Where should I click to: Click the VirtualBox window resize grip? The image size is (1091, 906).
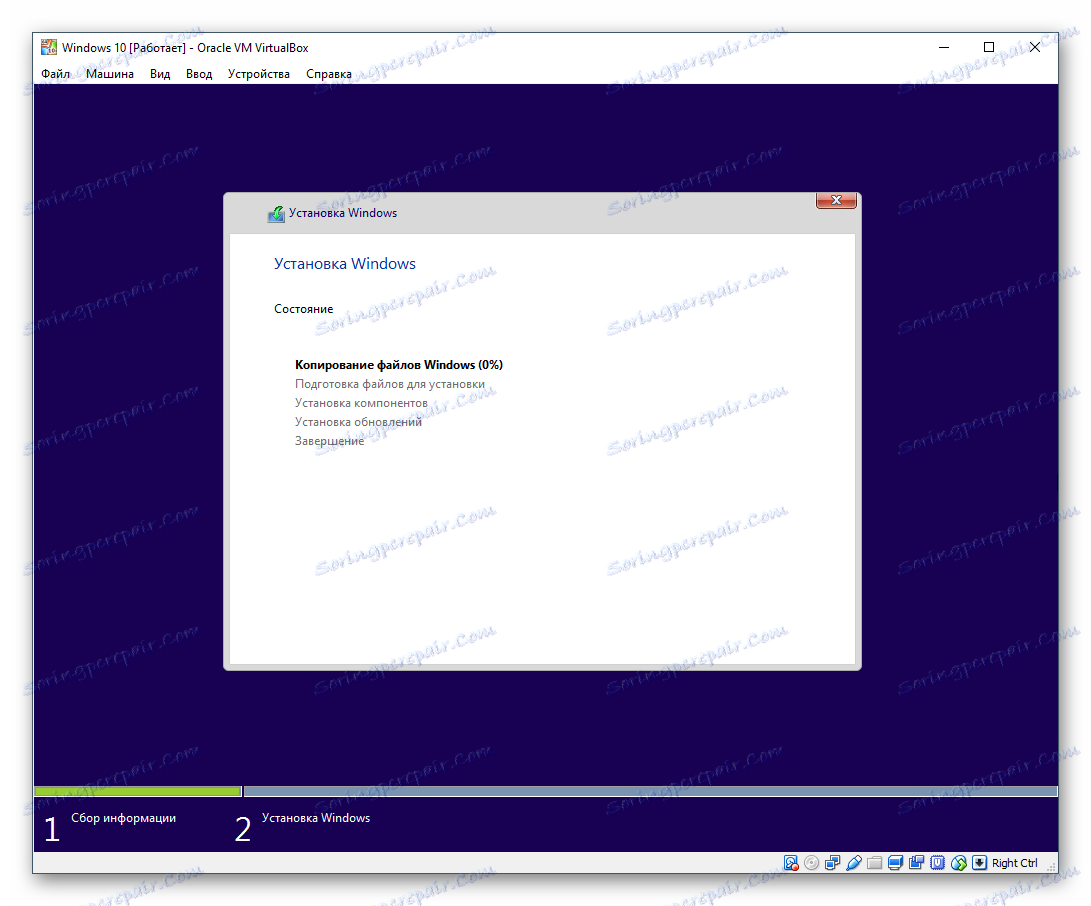[1051, 866]
